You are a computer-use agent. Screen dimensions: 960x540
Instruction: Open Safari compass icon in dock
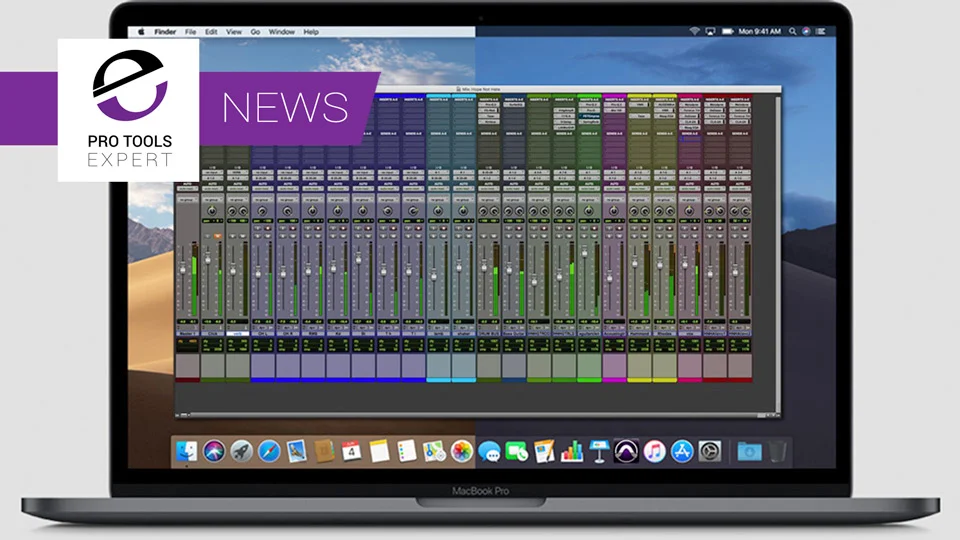pos(269,452)
